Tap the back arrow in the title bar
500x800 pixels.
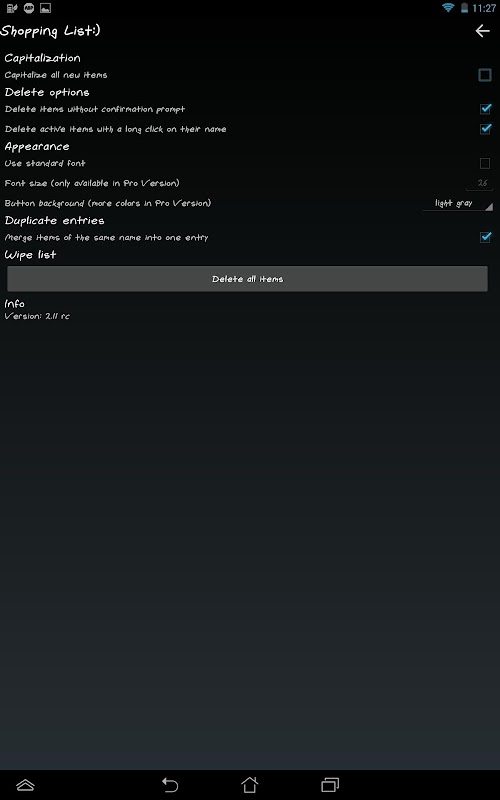(x=482, y=31)
